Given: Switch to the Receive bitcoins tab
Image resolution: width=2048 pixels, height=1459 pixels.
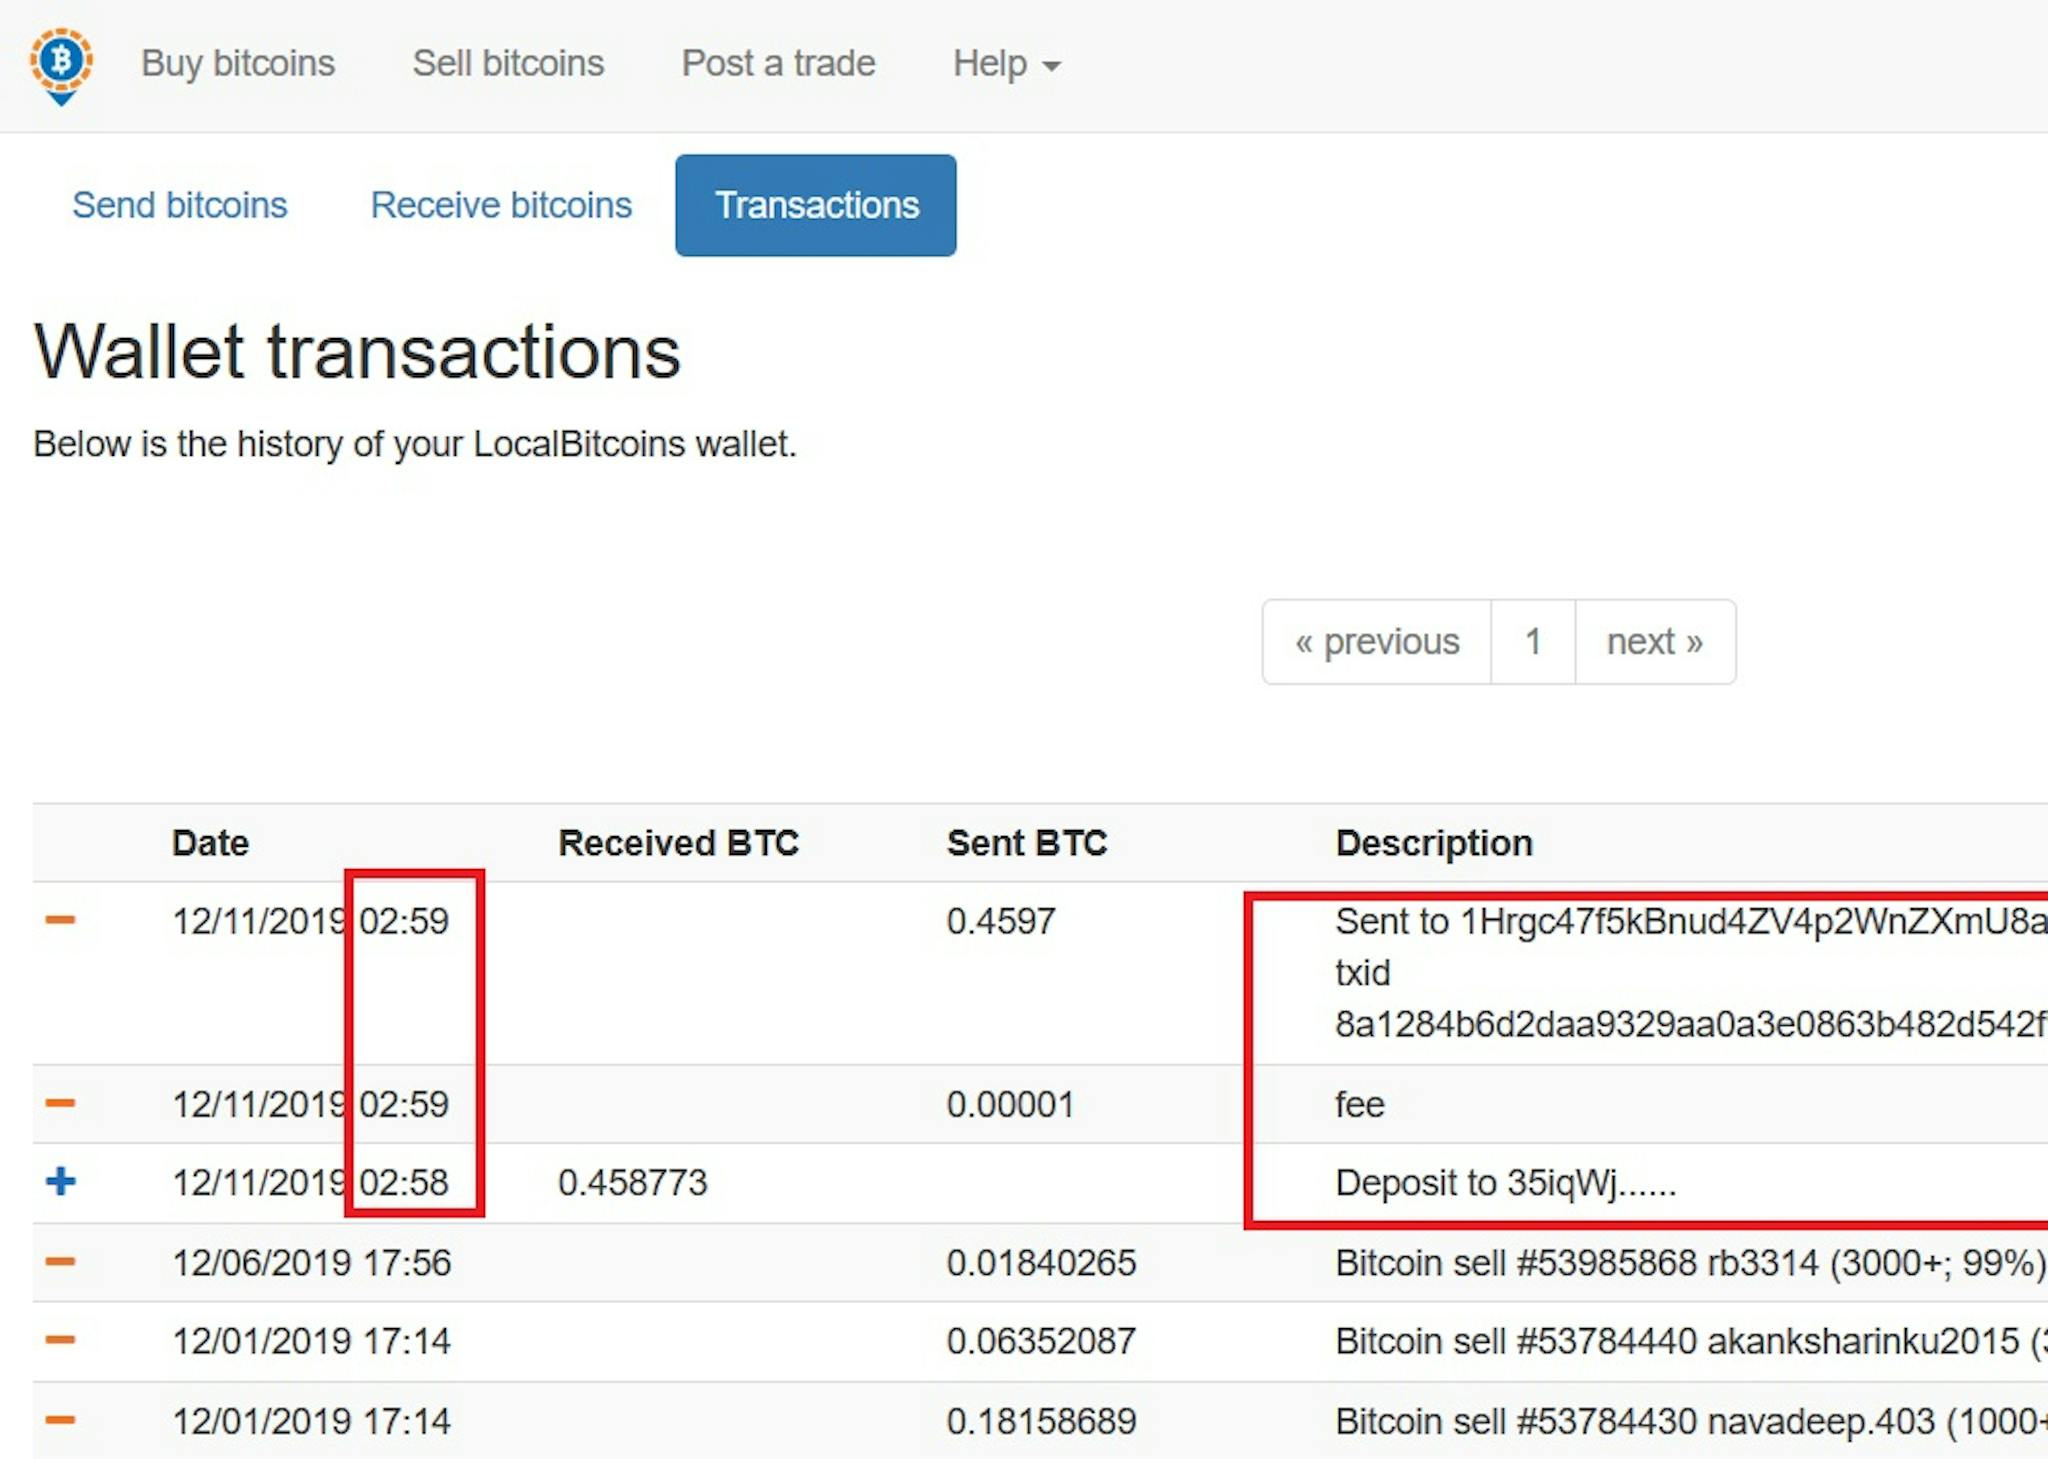Looking at the screenshot, I should 501,205.
